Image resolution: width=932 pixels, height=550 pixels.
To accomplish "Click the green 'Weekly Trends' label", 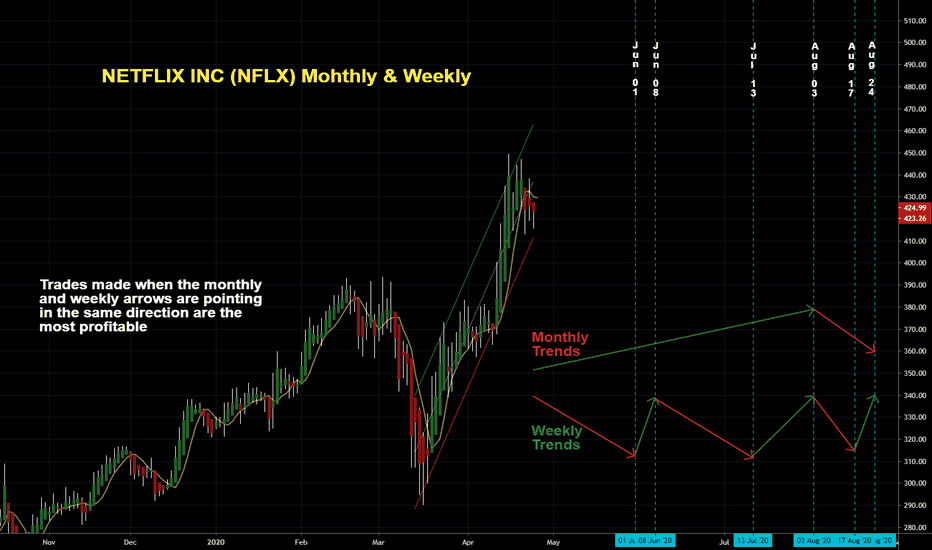I will (556, 438).
